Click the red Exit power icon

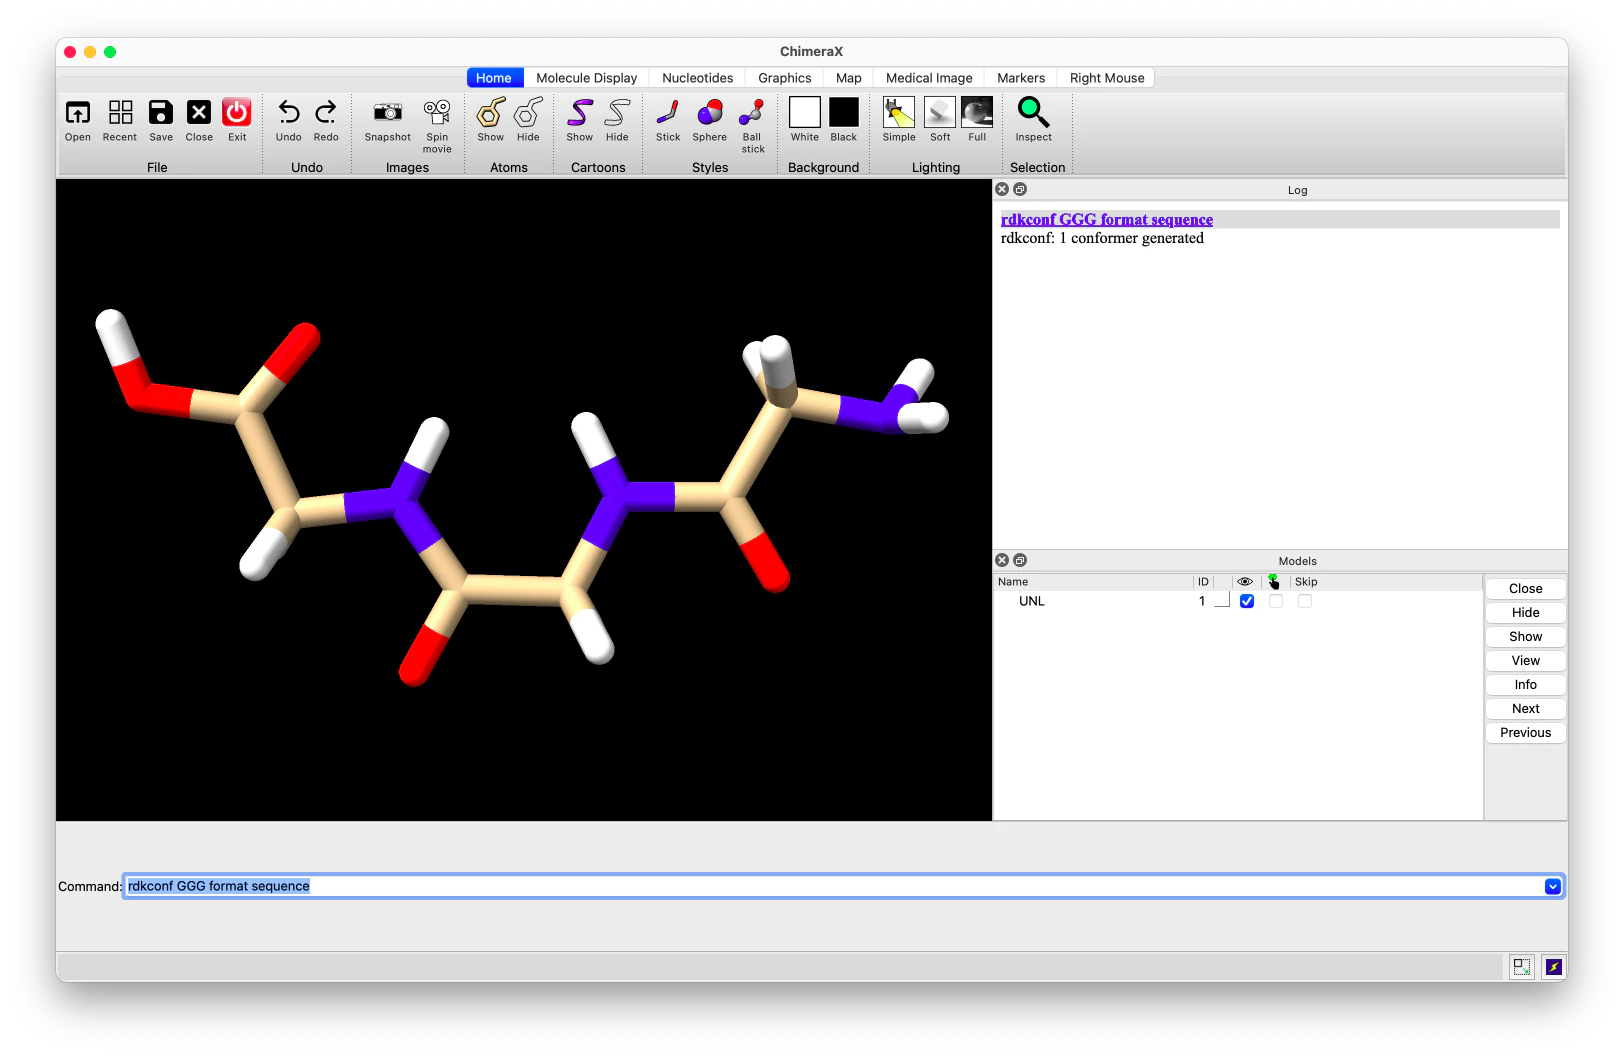(237, 112)
